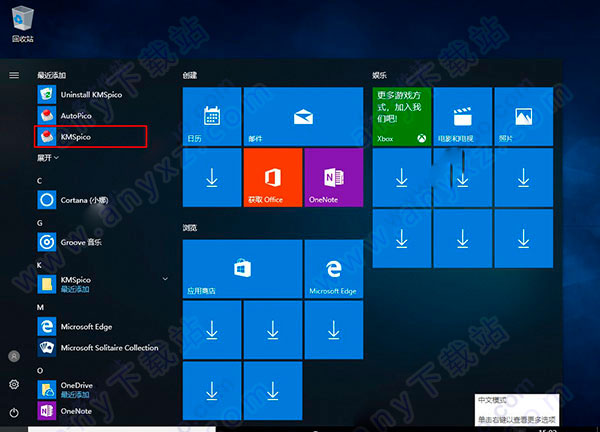Launch Groove 音乐 from app list
Viewport: 600px width, 432px height.
[91, 242]
